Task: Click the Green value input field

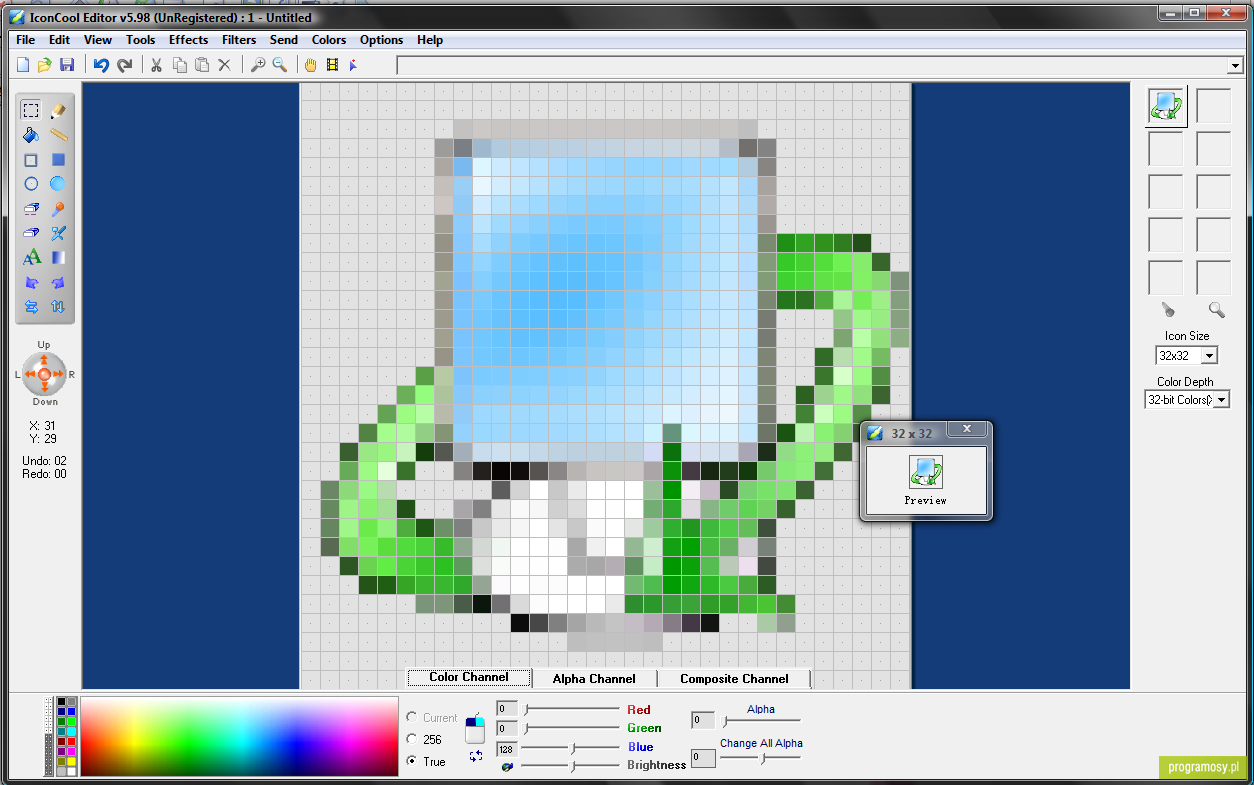Action: click(508, 728)
